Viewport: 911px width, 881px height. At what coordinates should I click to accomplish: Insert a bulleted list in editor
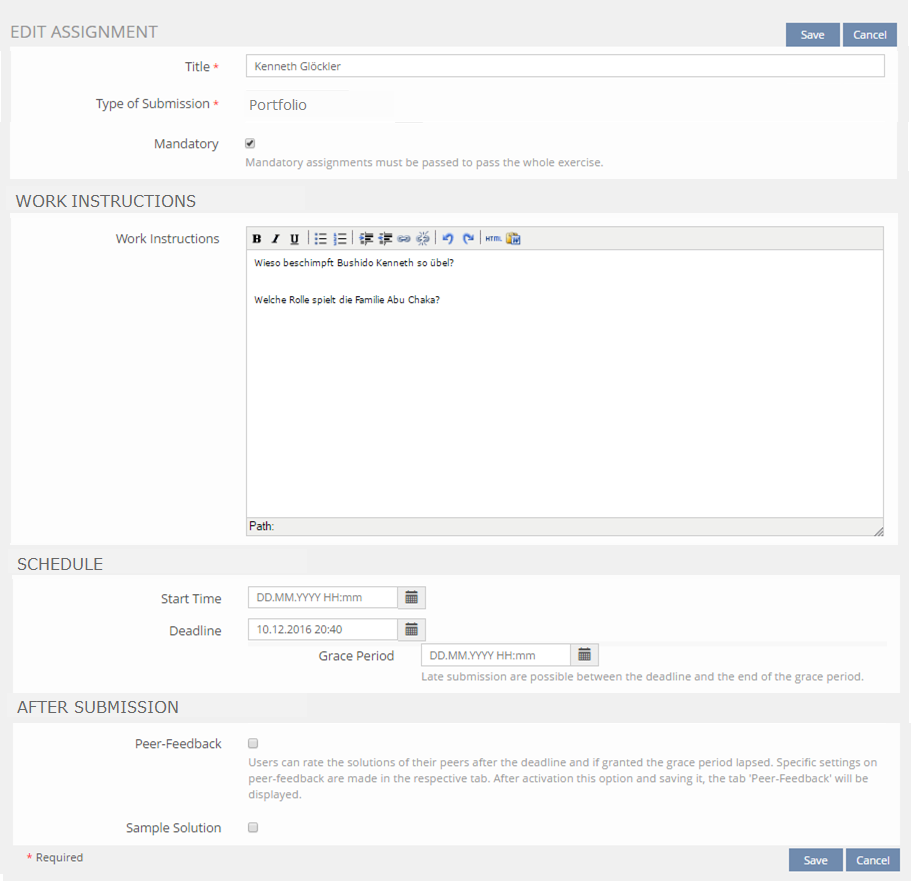pos(321,239)
